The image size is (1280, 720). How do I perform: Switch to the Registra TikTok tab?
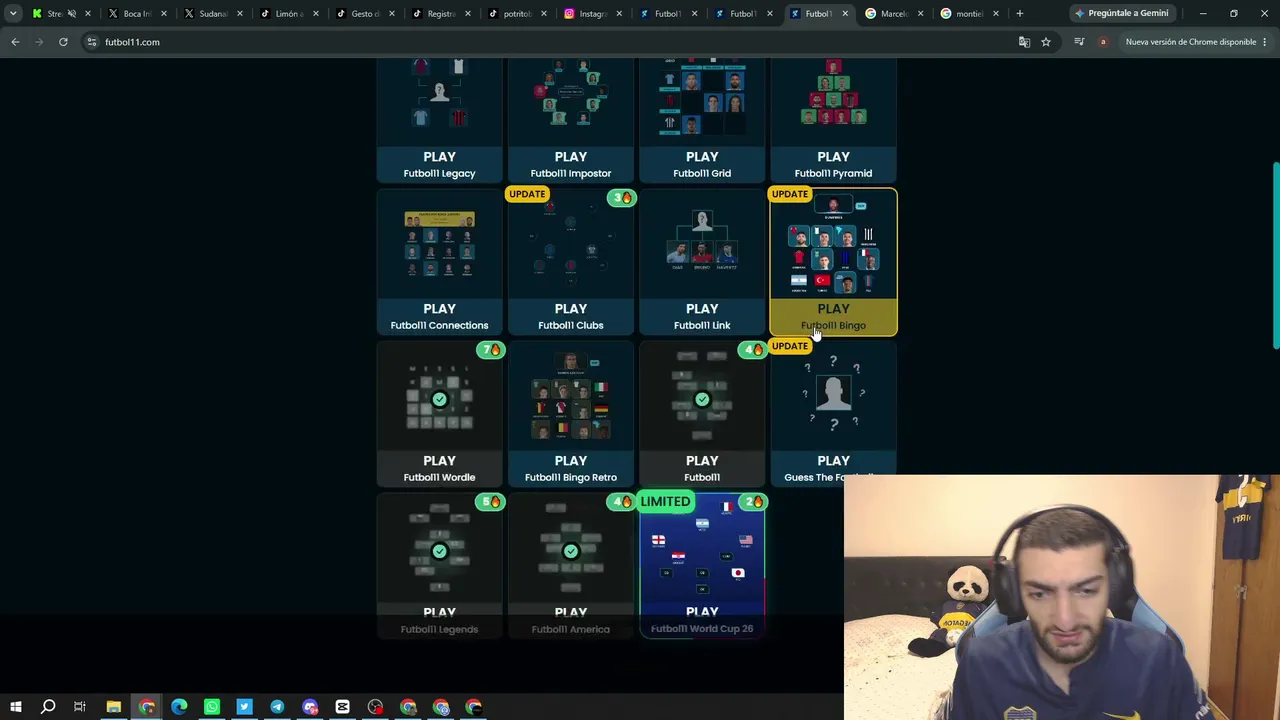click(x=439, y=14)
